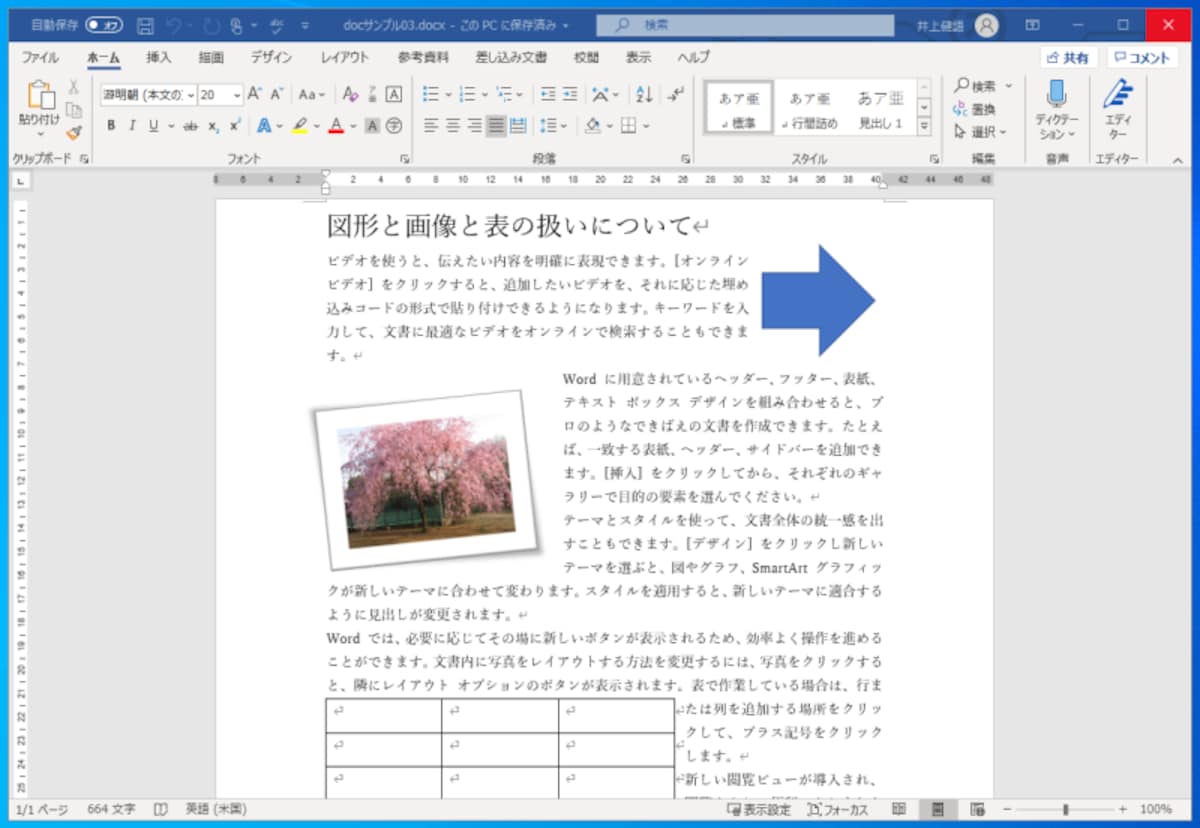Click the 共有 (Share) button
1200x828 pixels.
(x=1069, y=58)
